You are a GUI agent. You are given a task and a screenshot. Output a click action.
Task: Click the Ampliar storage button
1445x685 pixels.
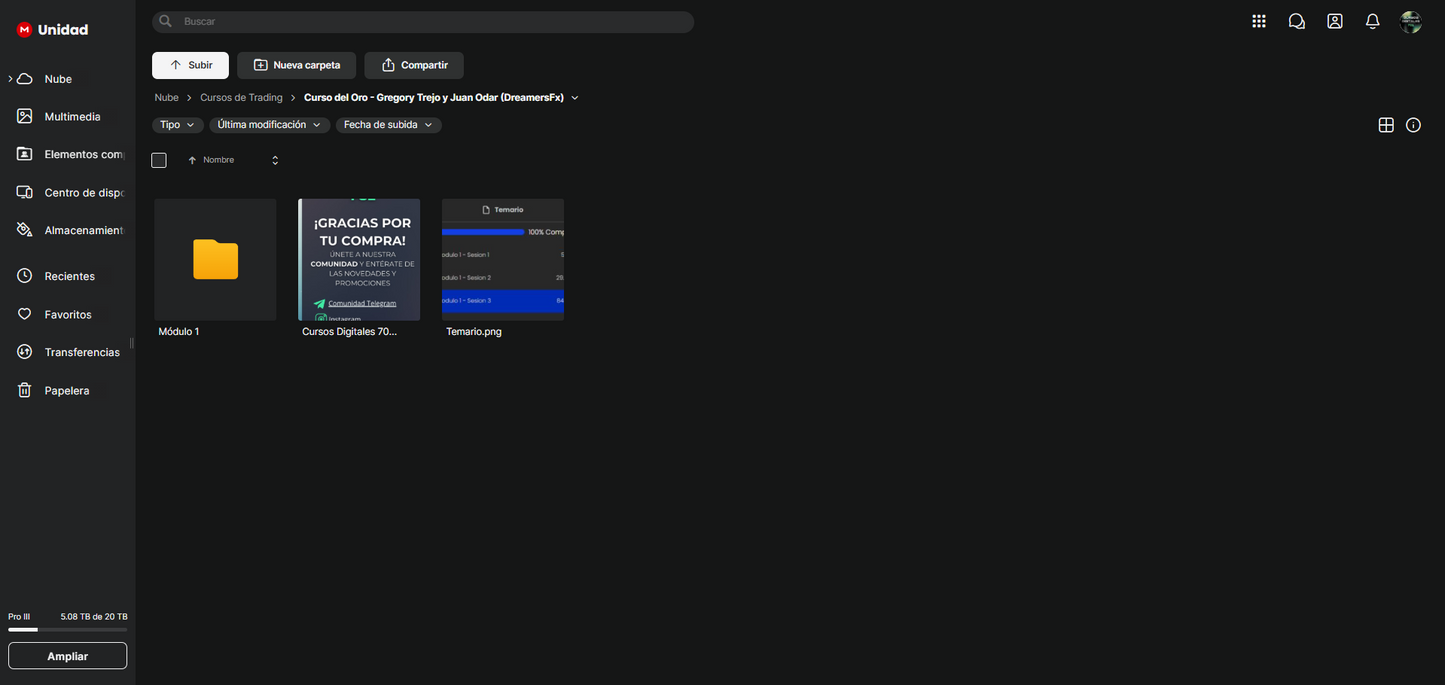point(67,656)
